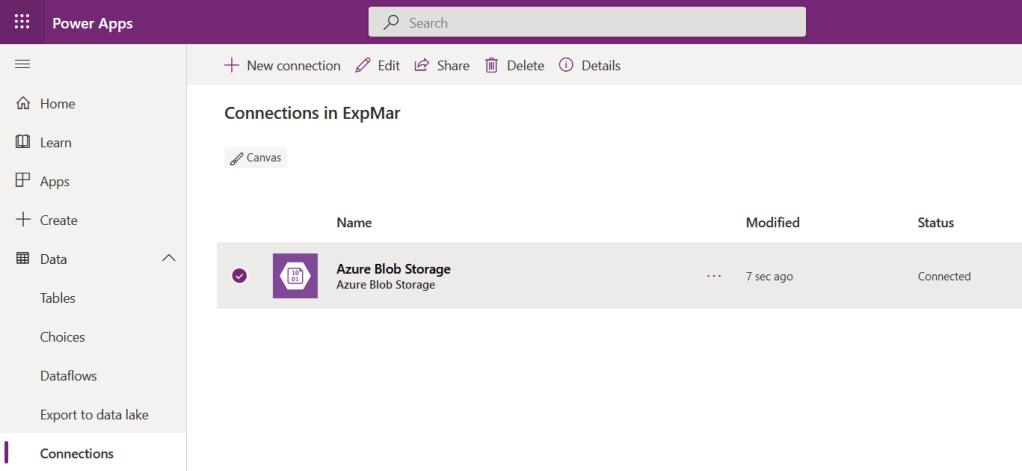Viewport: 1022px width, 471px height.
Task: Collapse the left navigation hamburger menu
Action: tap(22, 64)
